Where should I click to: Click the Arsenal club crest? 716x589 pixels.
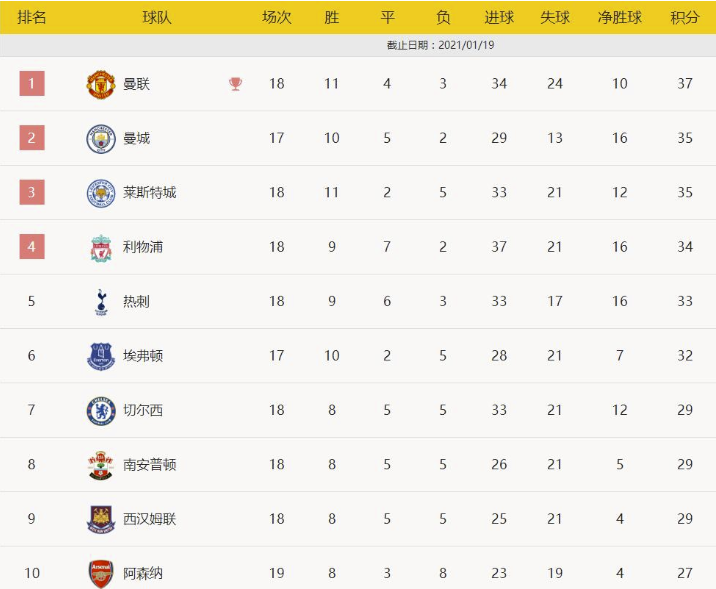coord(101,573)
